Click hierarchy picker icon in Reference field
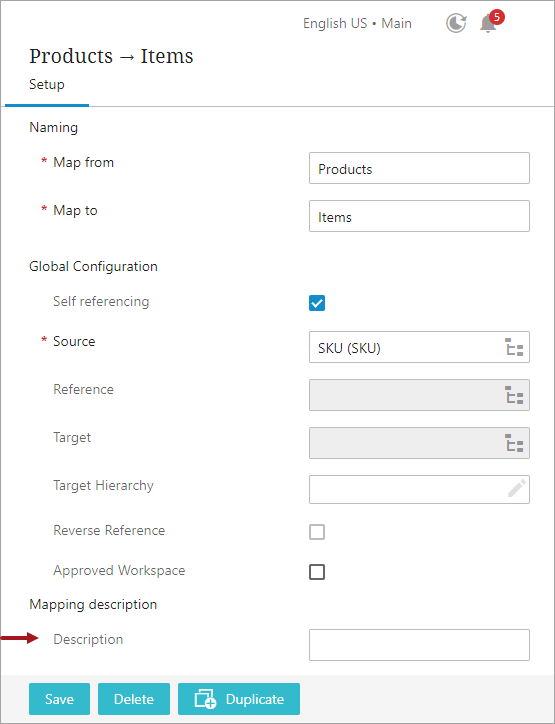 pos(514,395)
